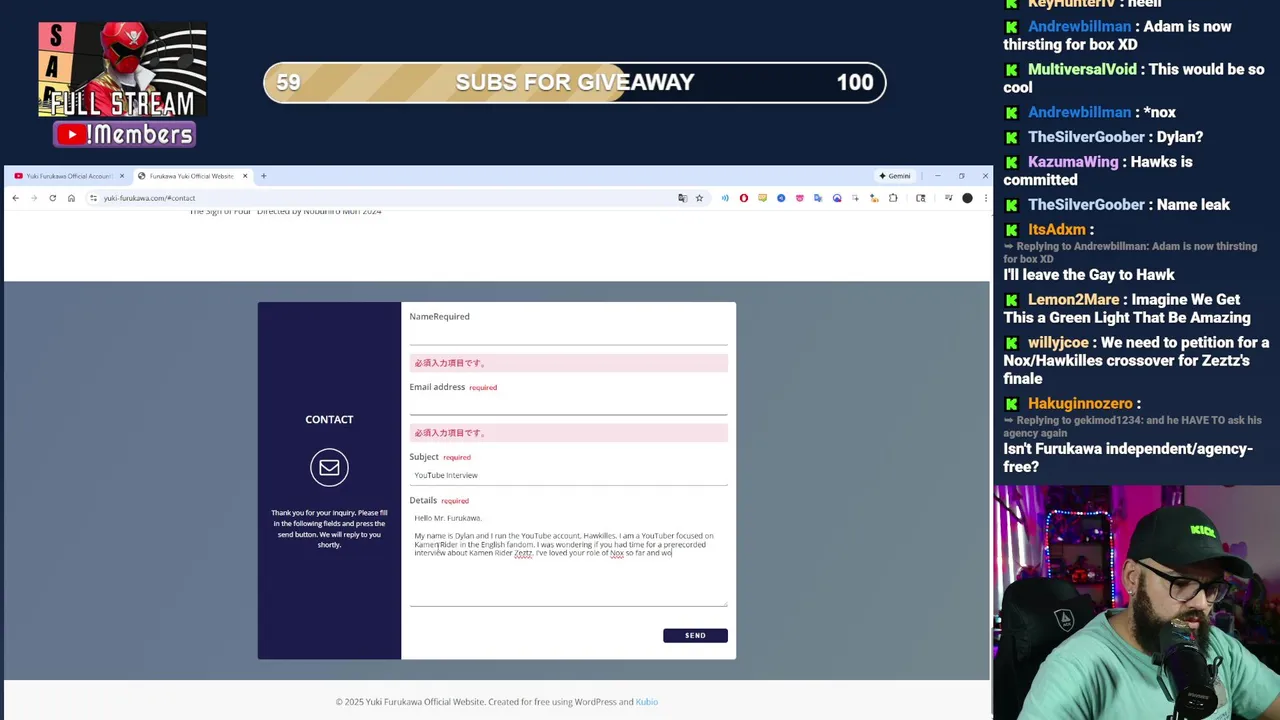Screen dimensions: 1280x720
Task: Close the Yuki Furukawa Official Account tab
Action: click(122, 176)
